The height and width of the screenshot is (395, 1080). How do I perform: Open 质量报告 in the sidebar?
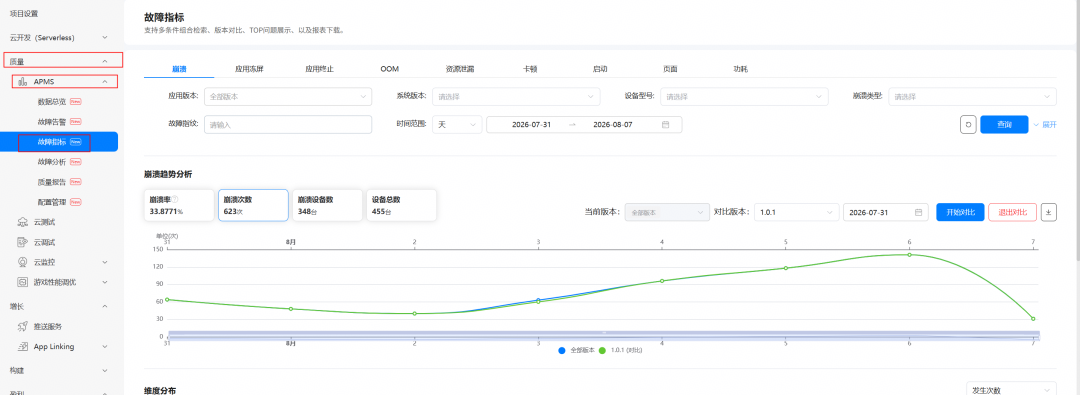click(59, 182)
